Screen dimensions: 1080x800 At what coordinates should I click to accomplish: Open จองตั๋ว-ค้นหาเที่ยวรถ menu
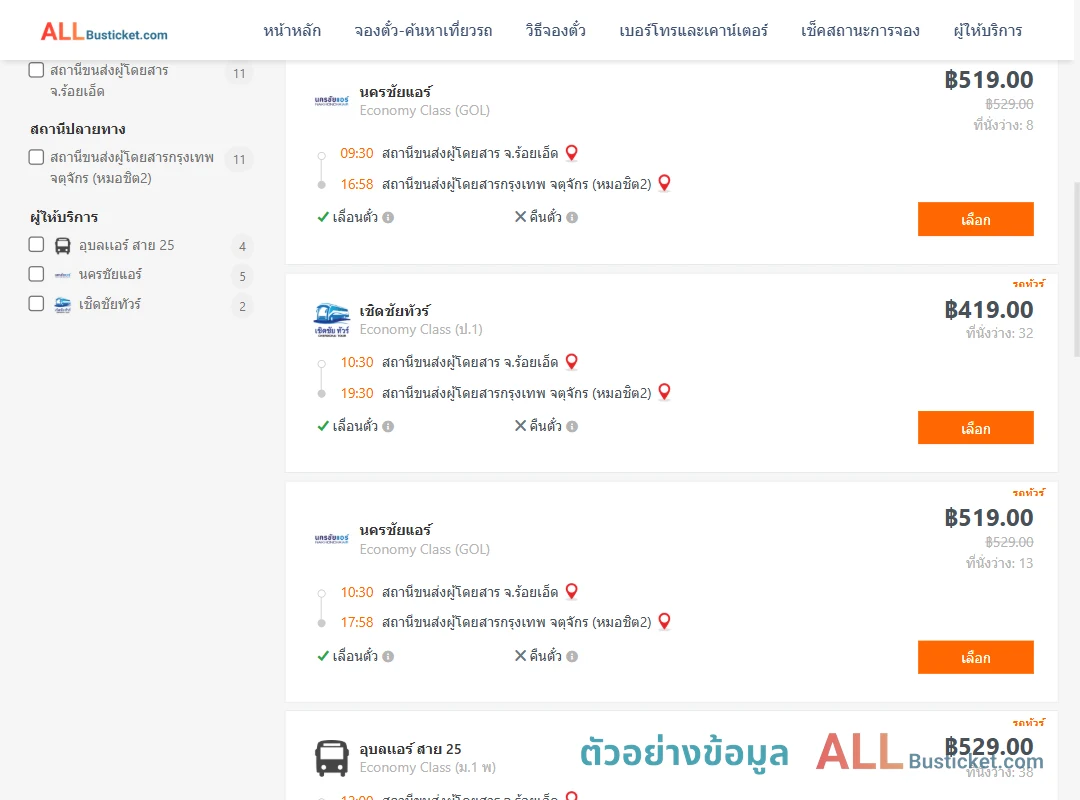point(423,31)
